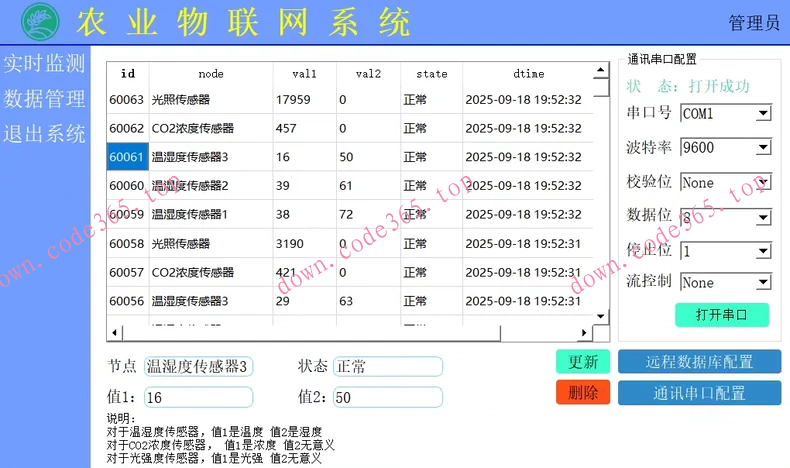Click the green plant logo icon
The image size is (790, 468).
click(x=40, y=22)
